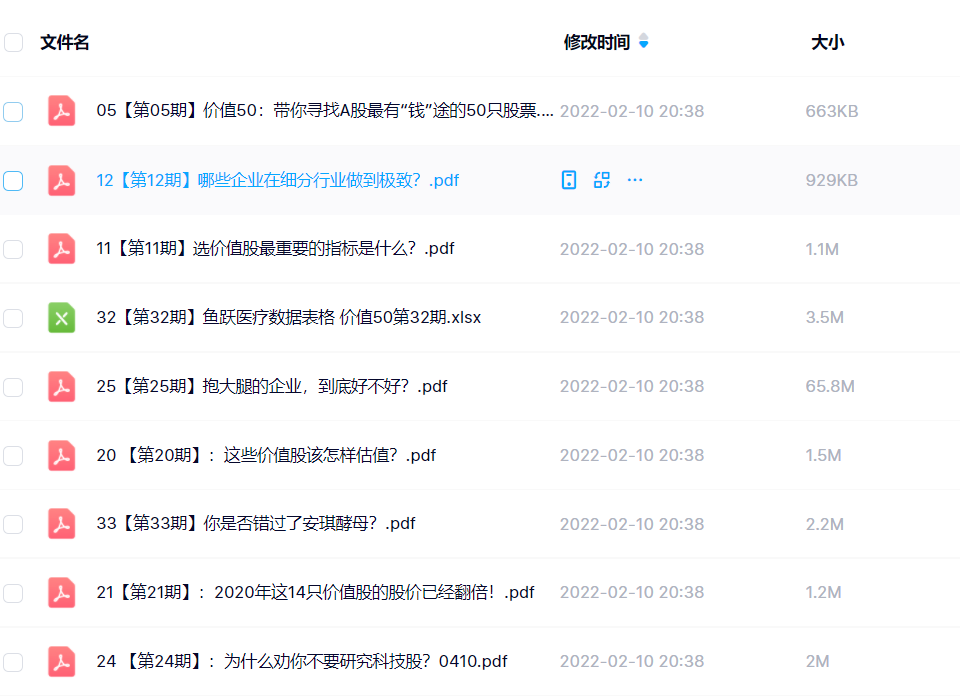
Task: Click the size value 1.2M
Action: tap(823, 593)
